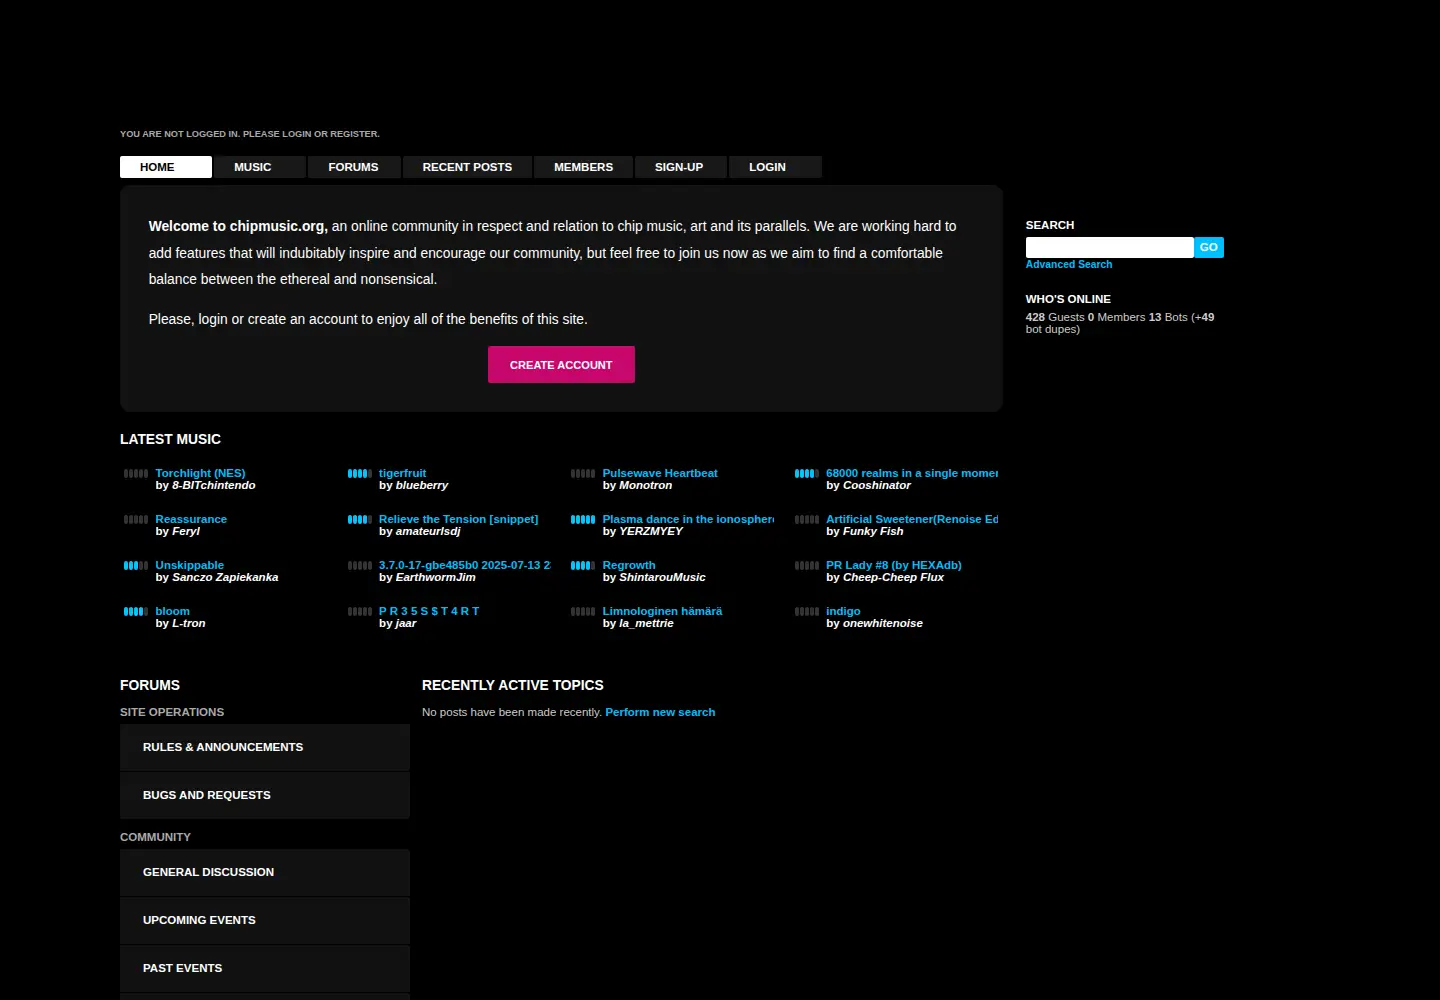Focus the search input field
The height and width of the screenshot is (1000, 1440).
pos(1109,247)
